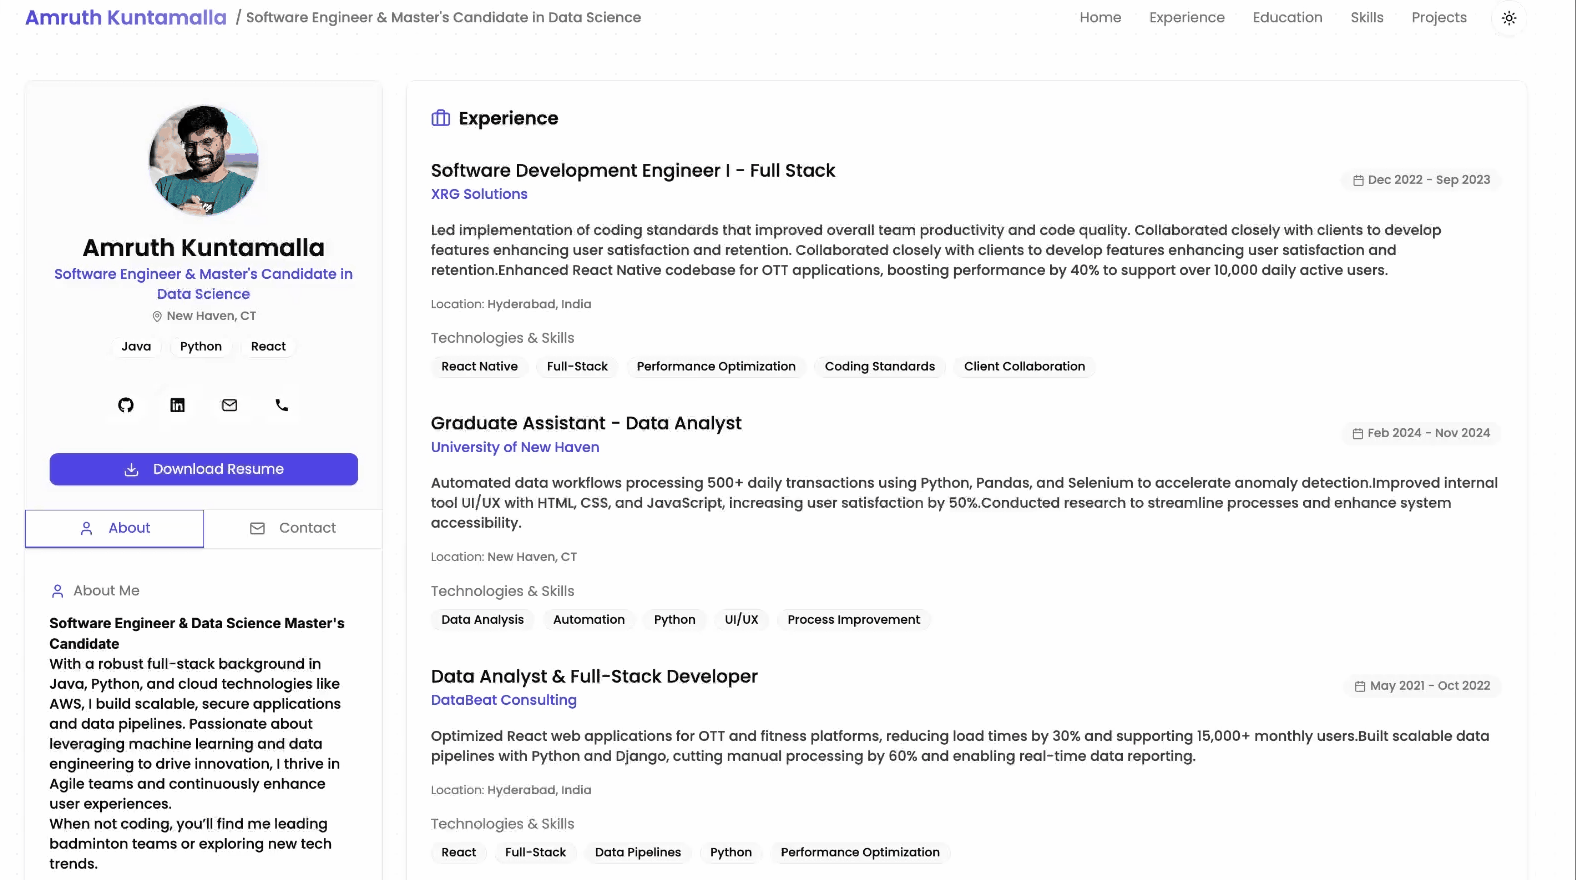The height and width of the screenshot is (880, 1576).
Task: Switch to the Contact tab
Action: click(x=293, y=528)
